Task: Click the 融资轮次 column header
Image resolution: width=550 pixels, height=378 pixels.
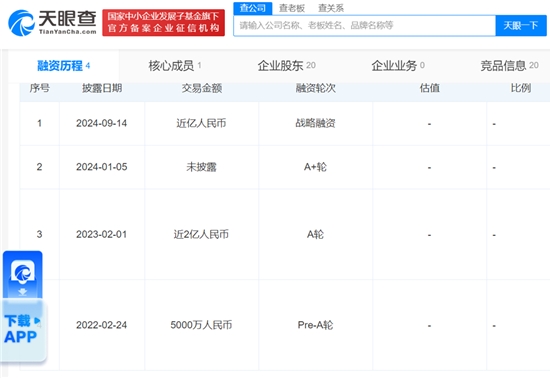Action: pyautogui.click(x=316, y=88)
